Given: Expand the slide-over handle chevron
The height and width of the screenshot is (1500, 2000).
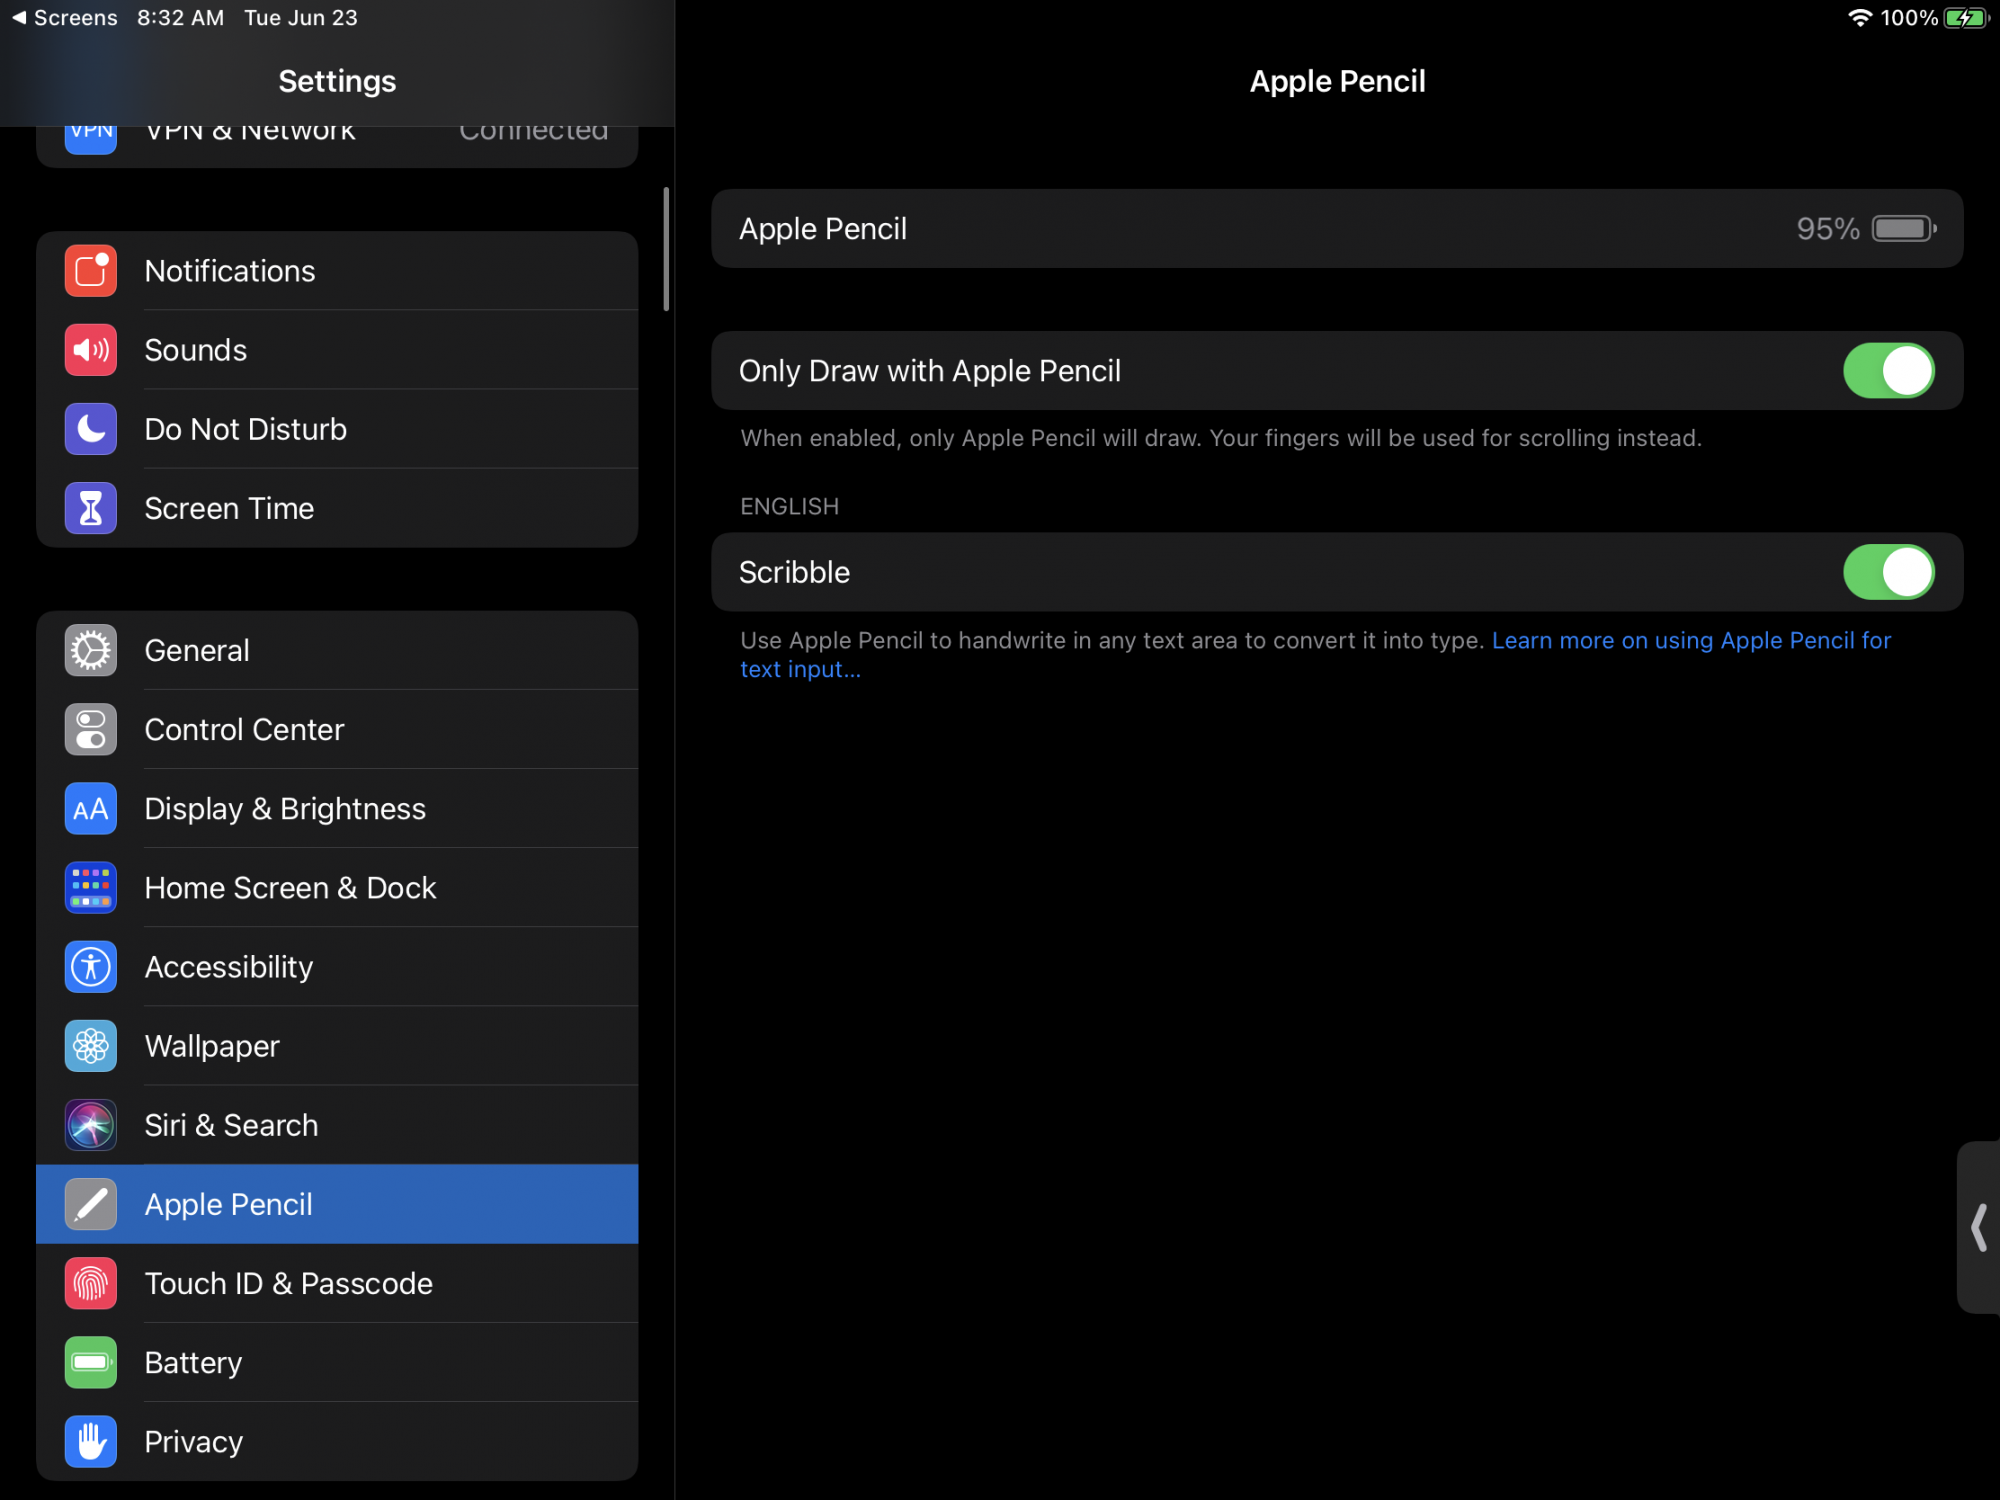Looking at the screenshot, I should 1979,1227.
